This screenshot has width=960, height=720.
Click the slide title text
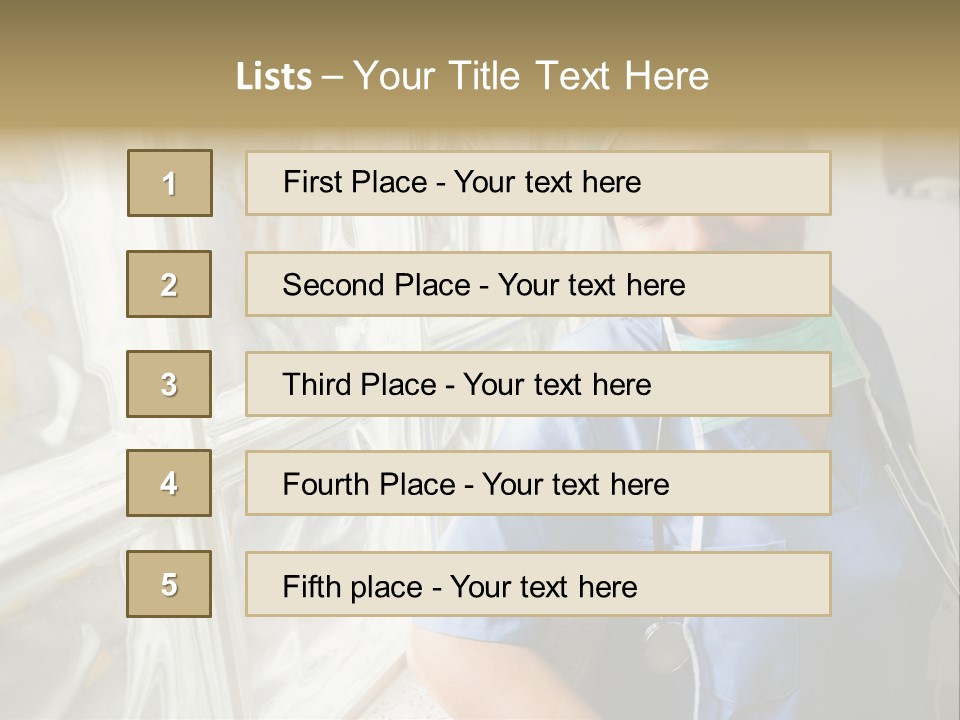pyautogui.click(x=472, y=76)
